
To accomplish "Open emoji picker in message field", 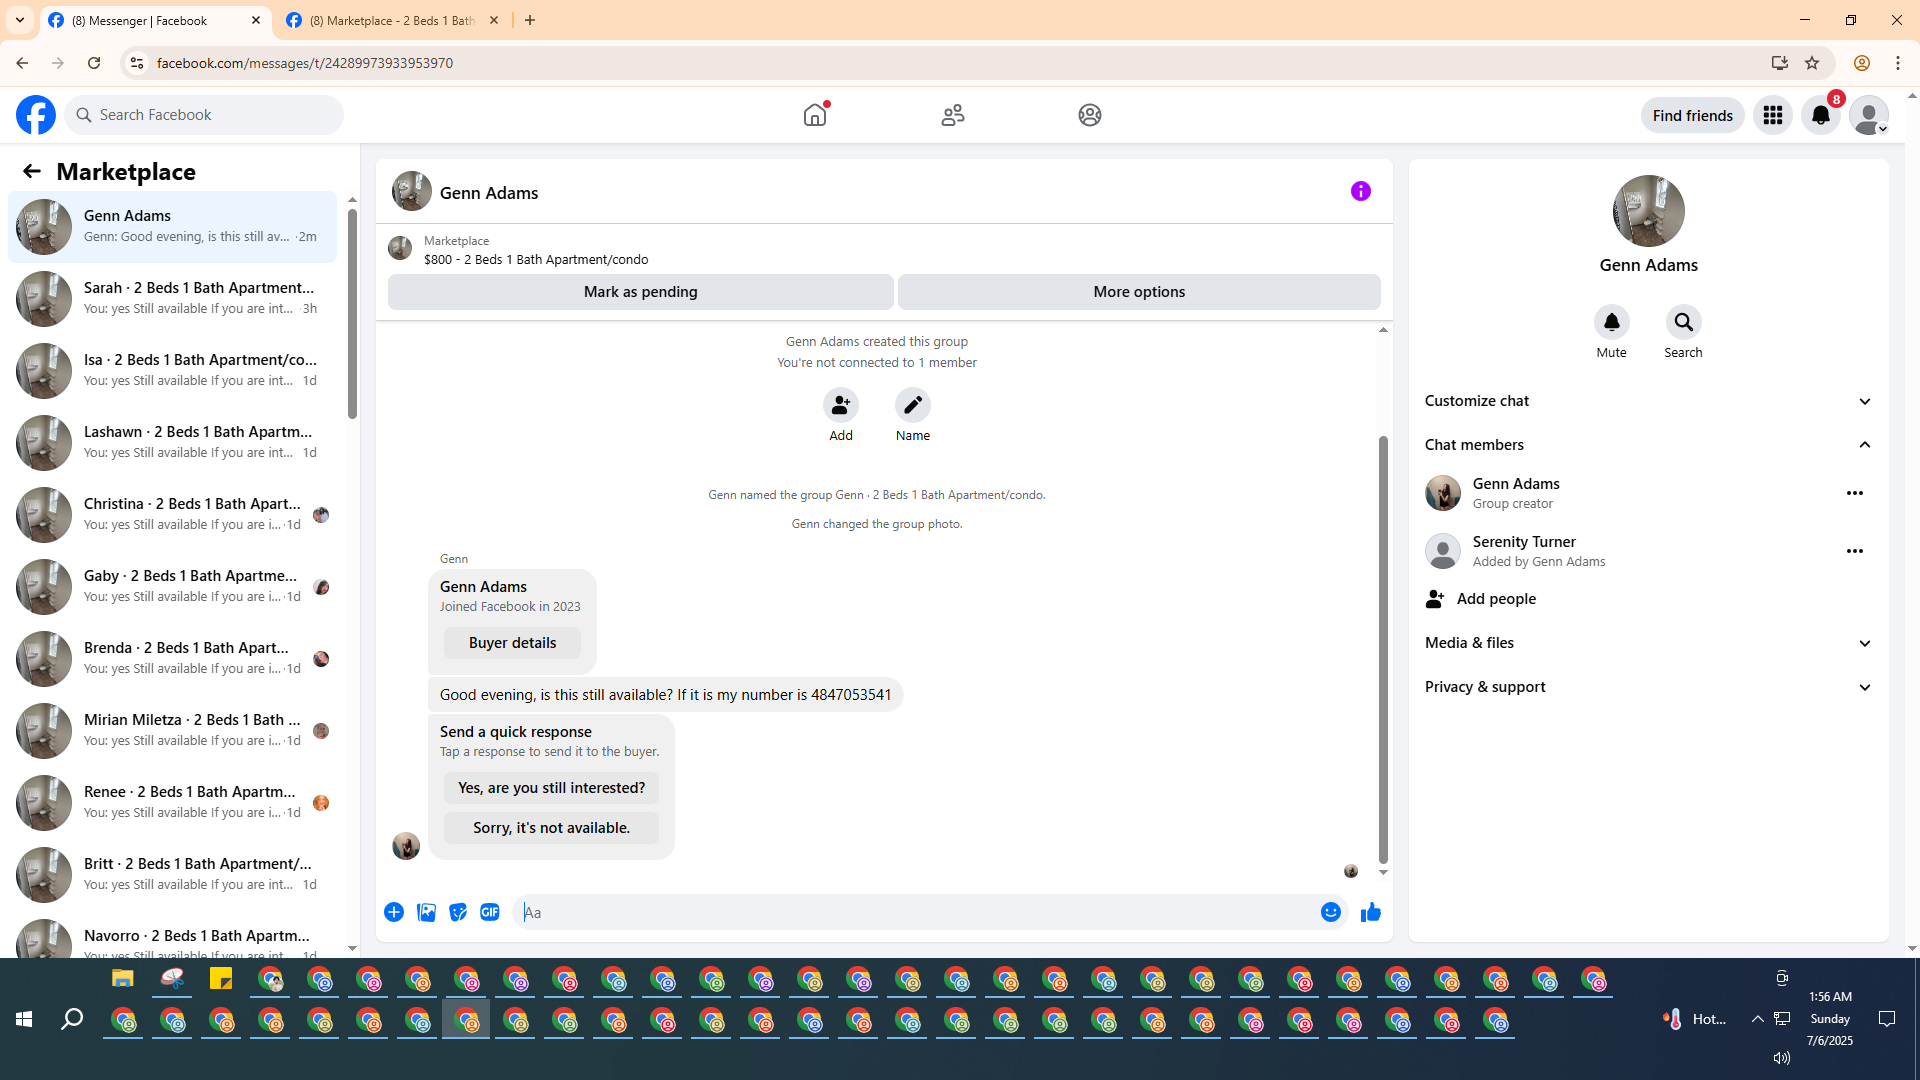I will click(x=1330, y=912).
